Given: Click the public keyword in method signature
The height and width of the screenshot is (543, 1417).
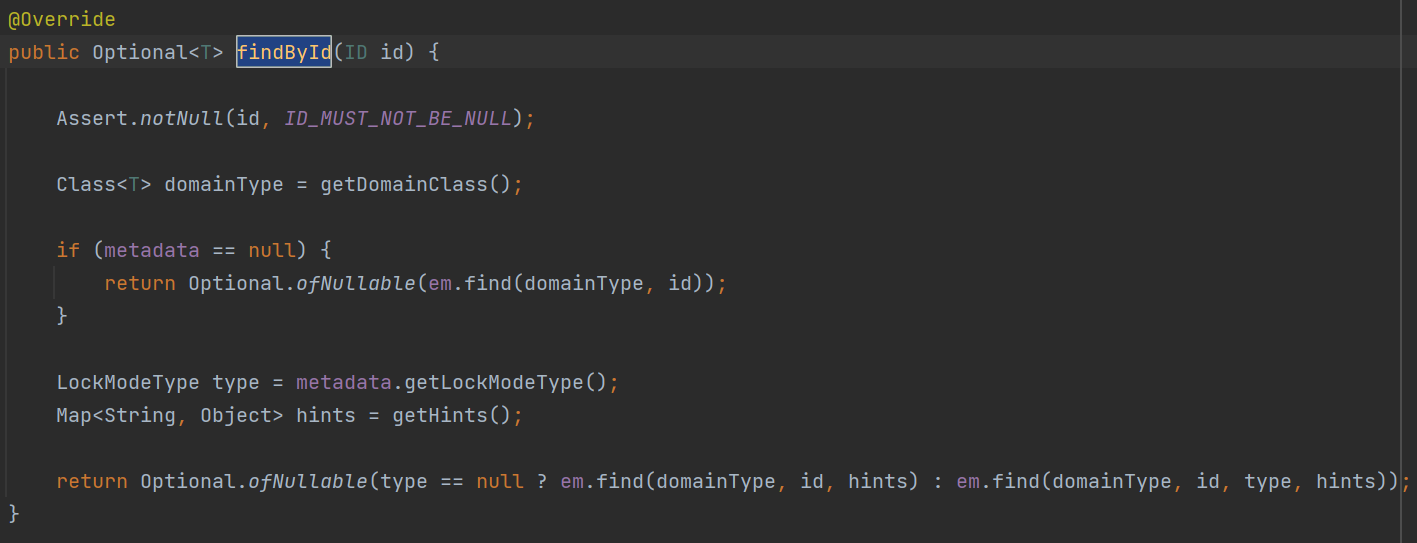Looking at the screenshot, I should coord(44,52).
